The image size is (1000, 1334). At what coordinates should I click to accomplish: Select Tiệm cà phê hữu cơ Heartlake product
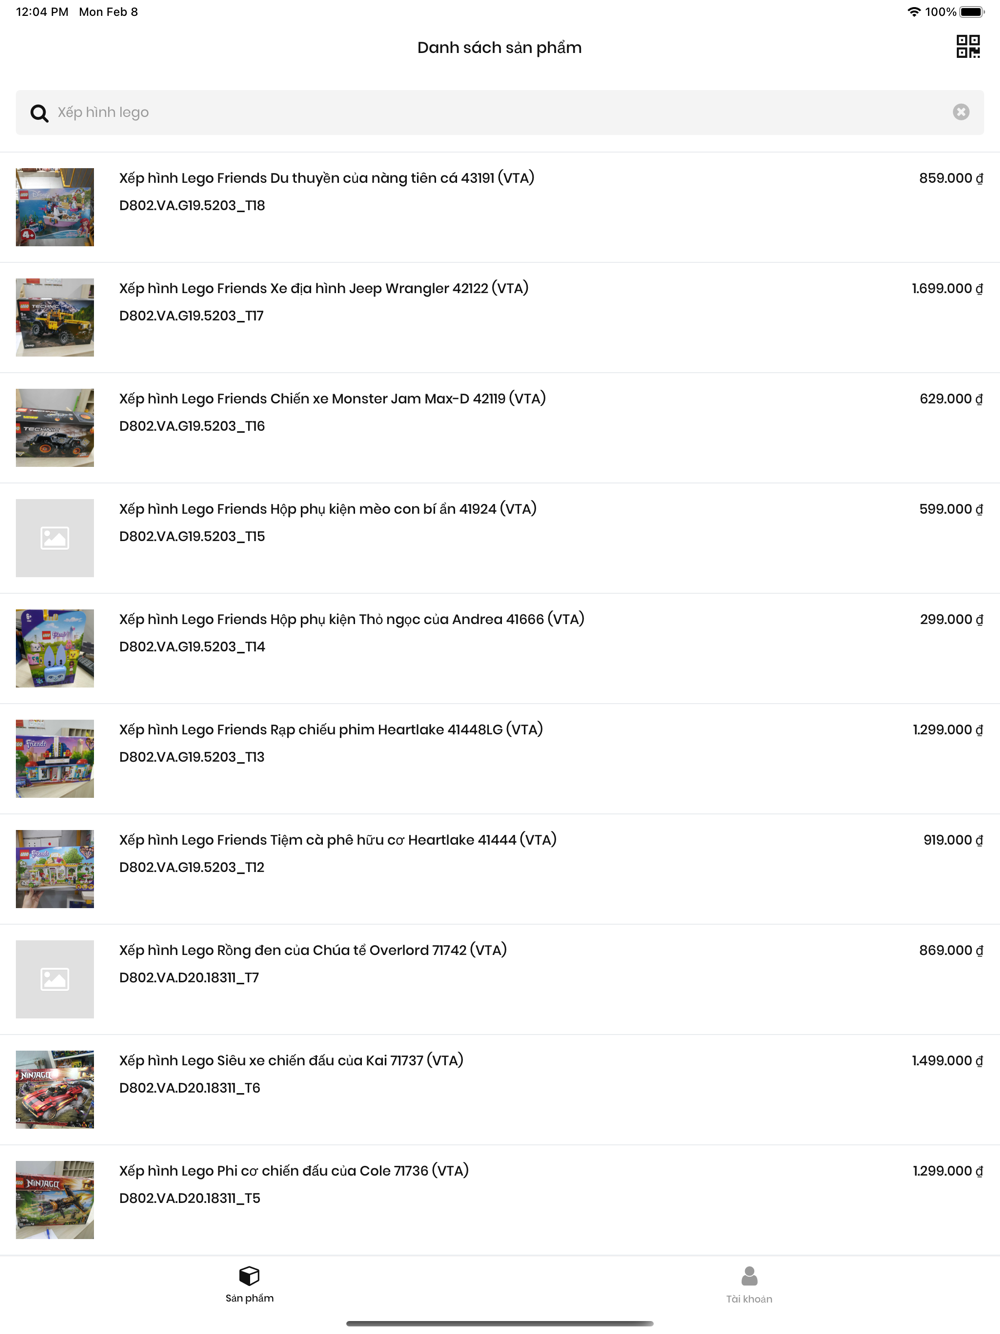pyautogui.click(x=500, y=869)
